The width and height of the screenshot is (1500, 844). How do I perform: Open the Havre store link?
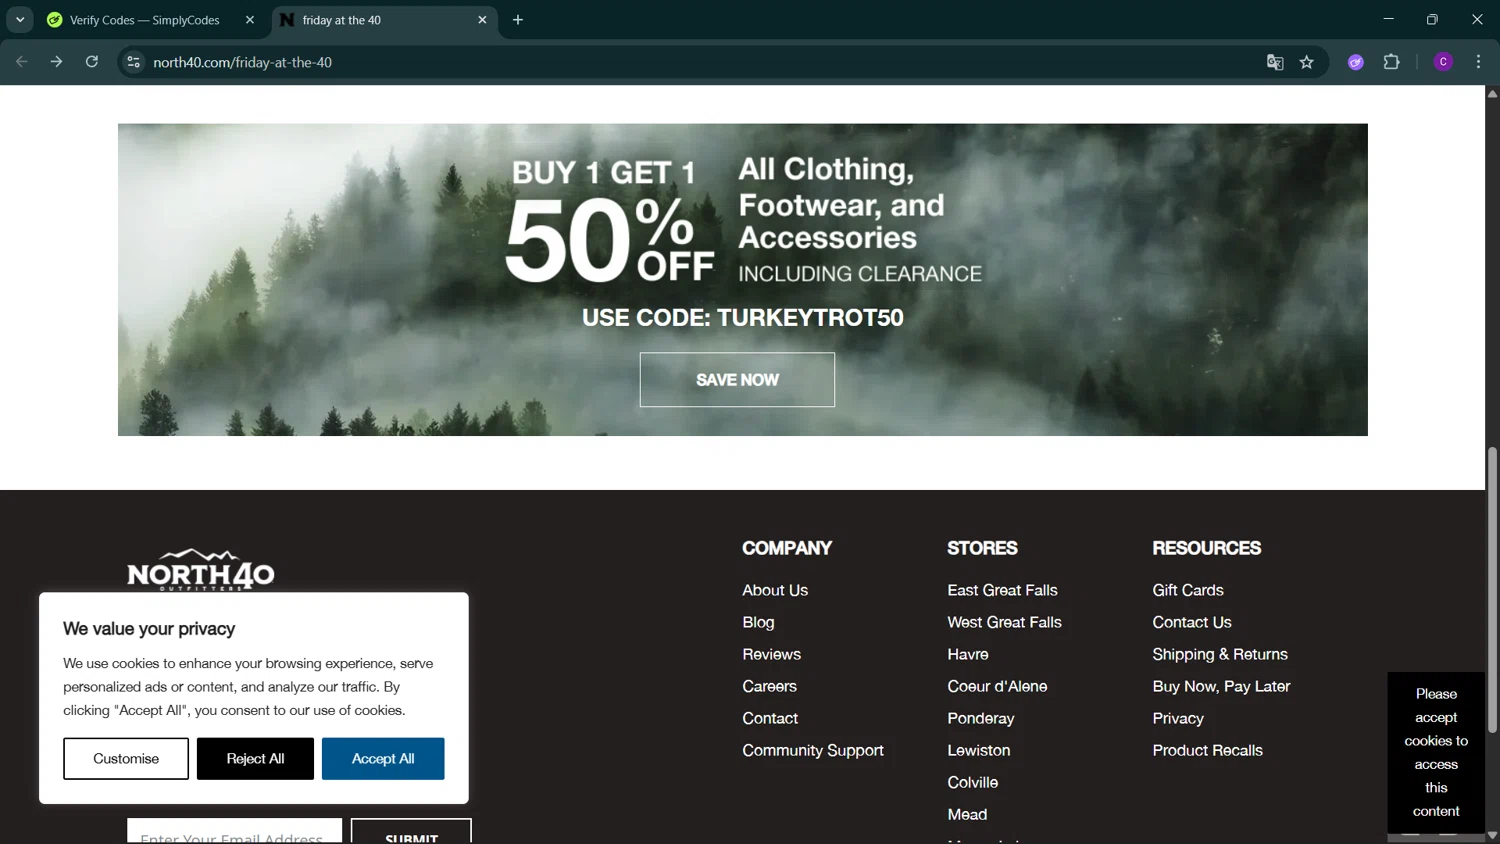point(967,654)
